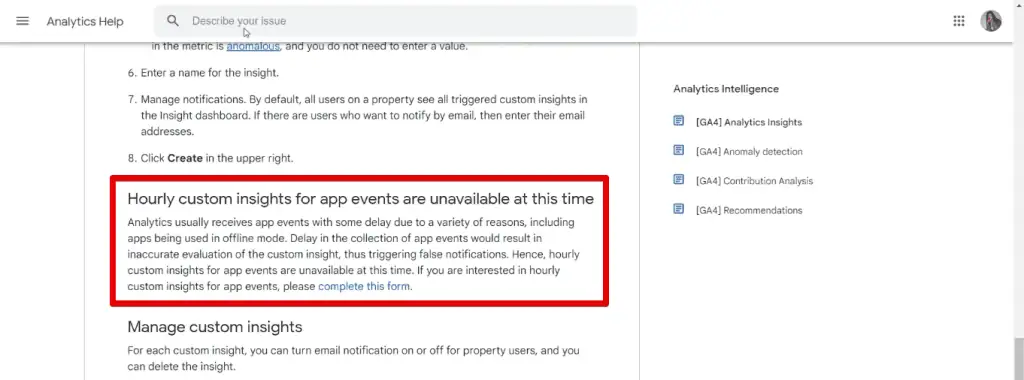Viewport: 1024px width, 380px height.
Task: Click the 'Analytics Intelligence' sidebar heading
Action: [726, 89]
